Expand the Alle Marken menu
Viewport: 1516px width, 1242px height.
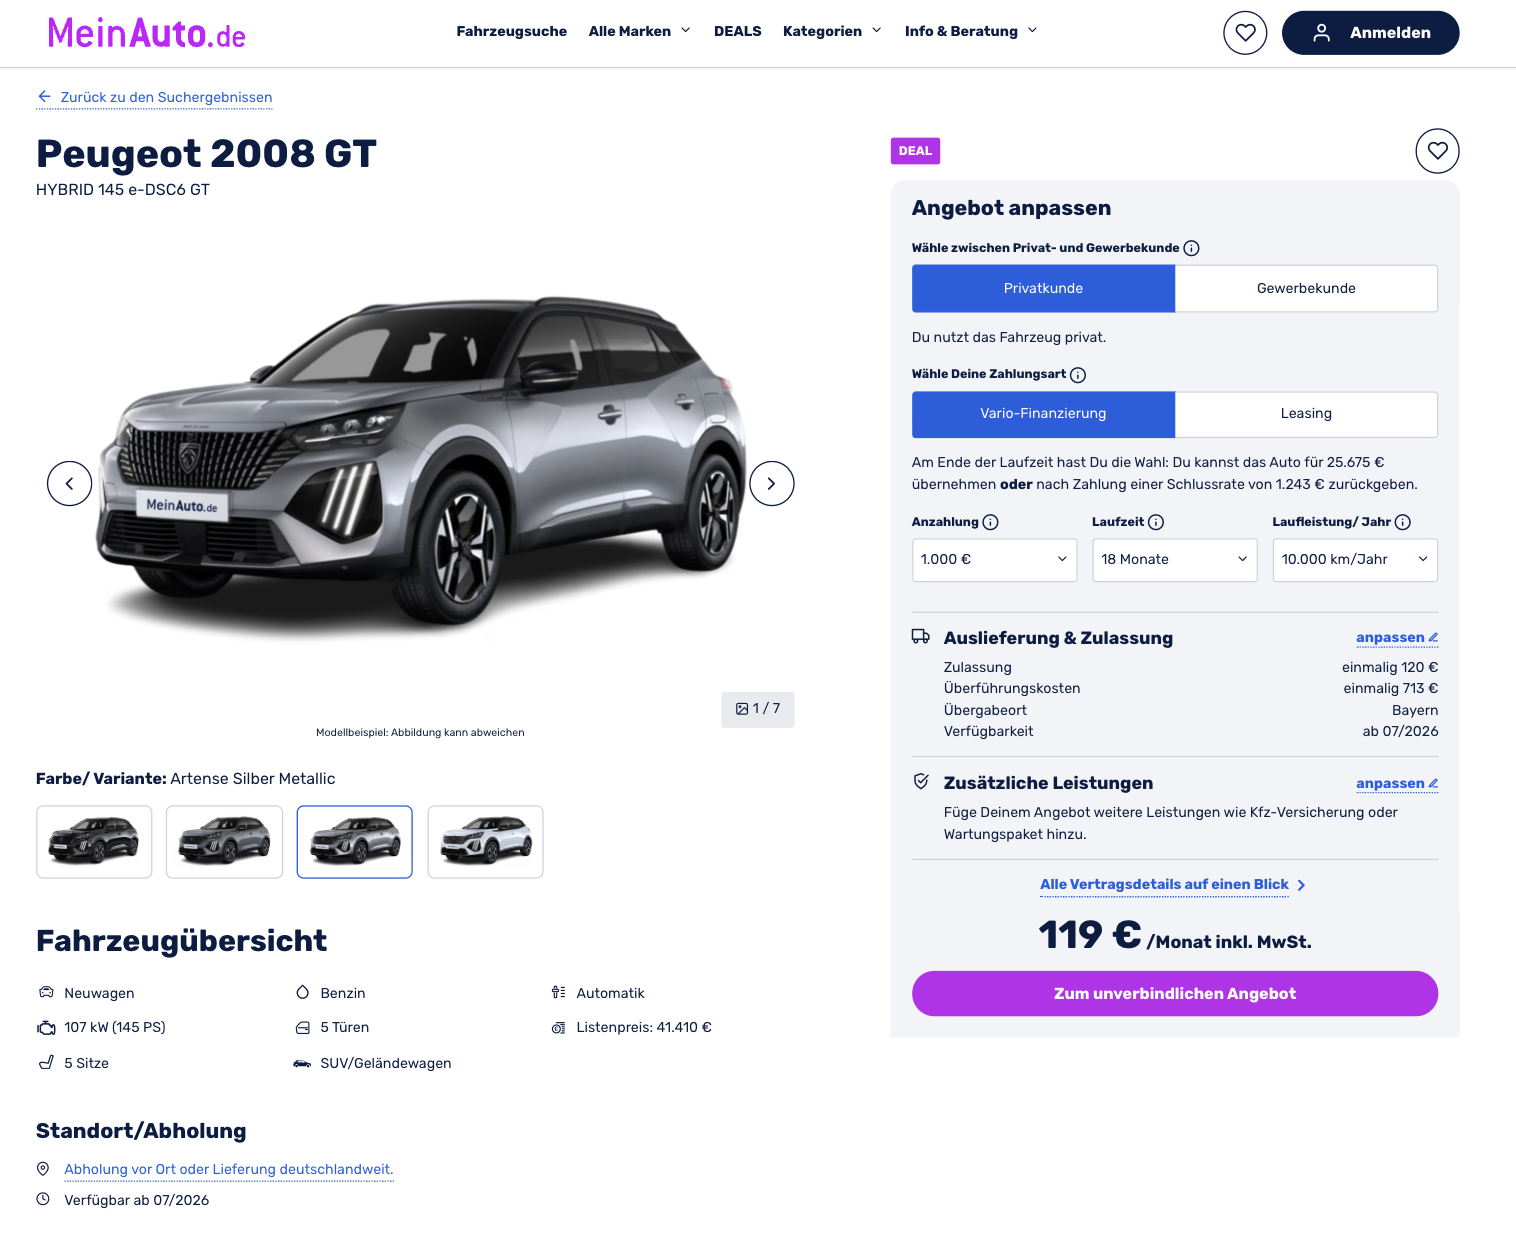(640, 31)
